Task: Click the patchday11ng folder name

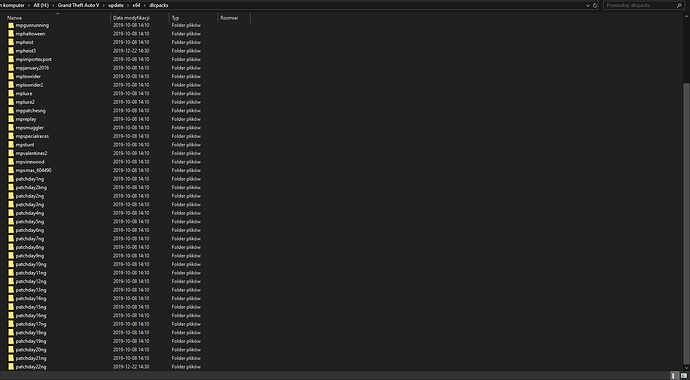Action: click(x=31, y=273)
